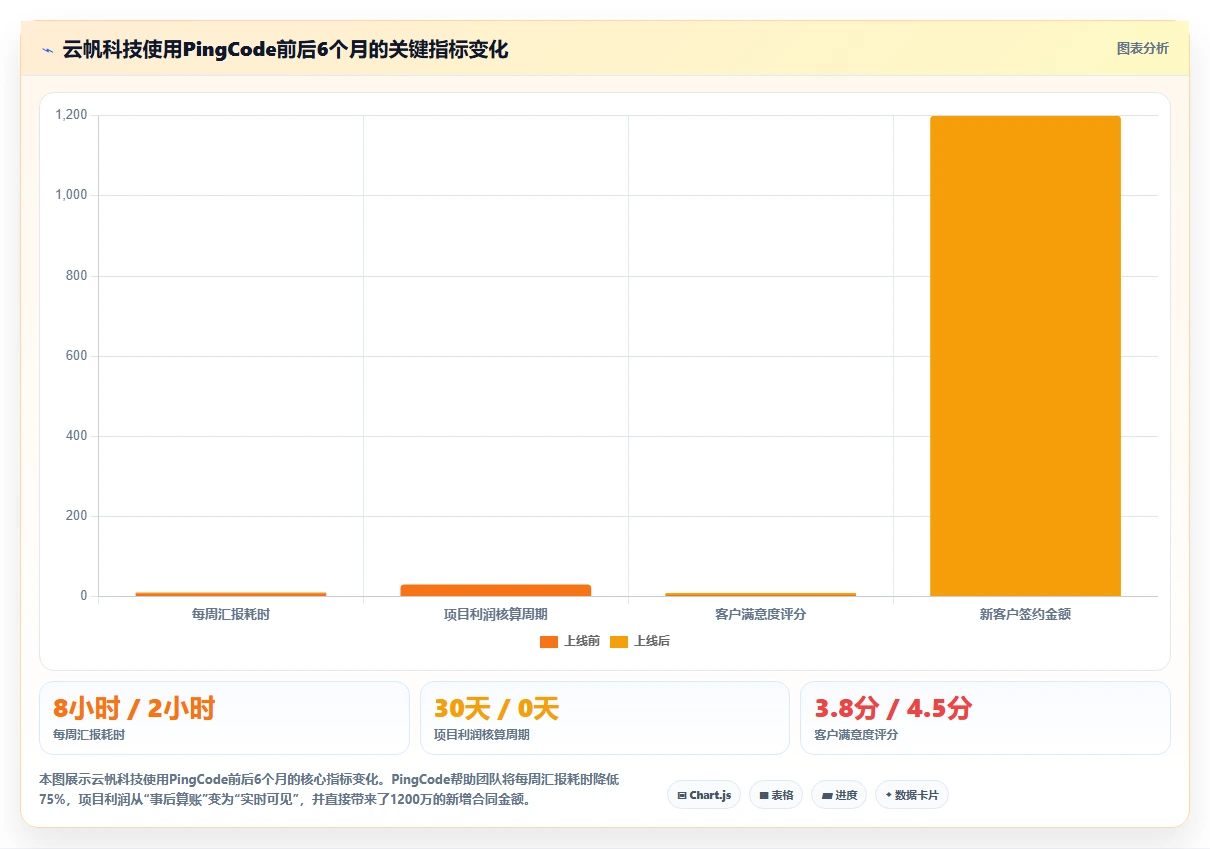Click the lightning icon beside the chart title
The width and height of the screenshot is (1210, 849).
[47, 50]
